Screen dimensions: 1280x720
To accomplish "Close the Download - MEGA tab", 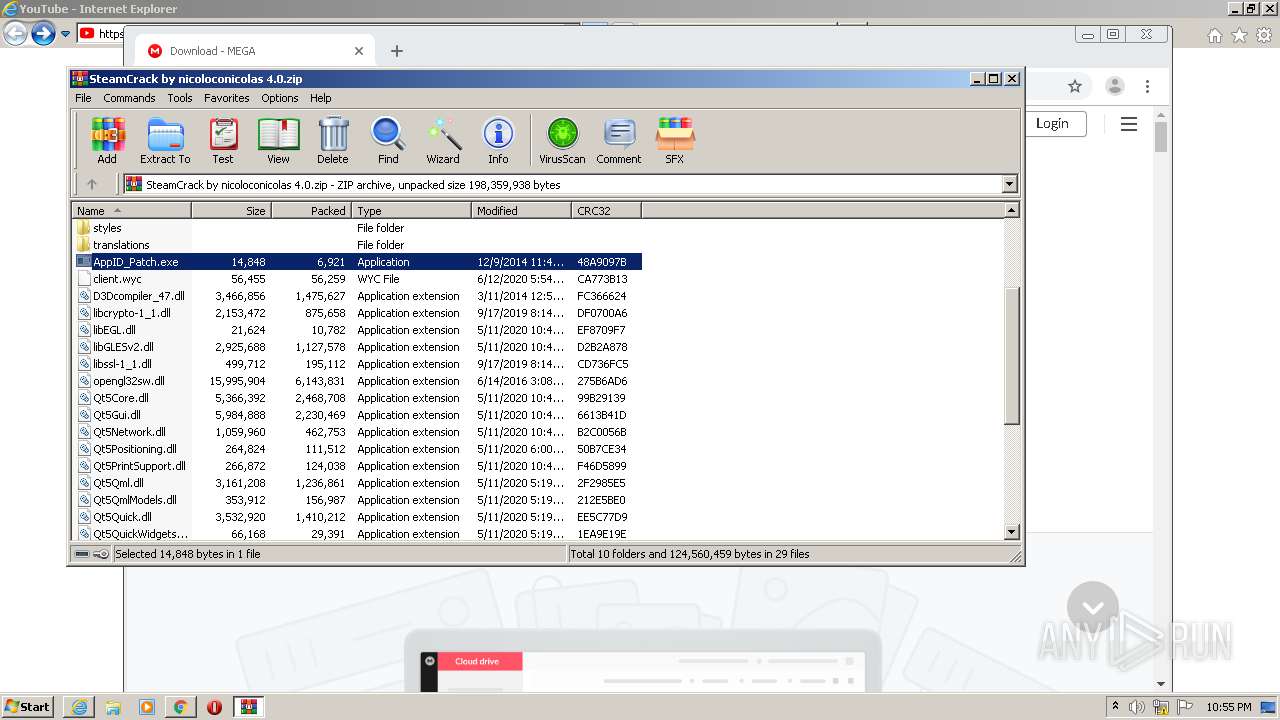I will click(359, 51).
